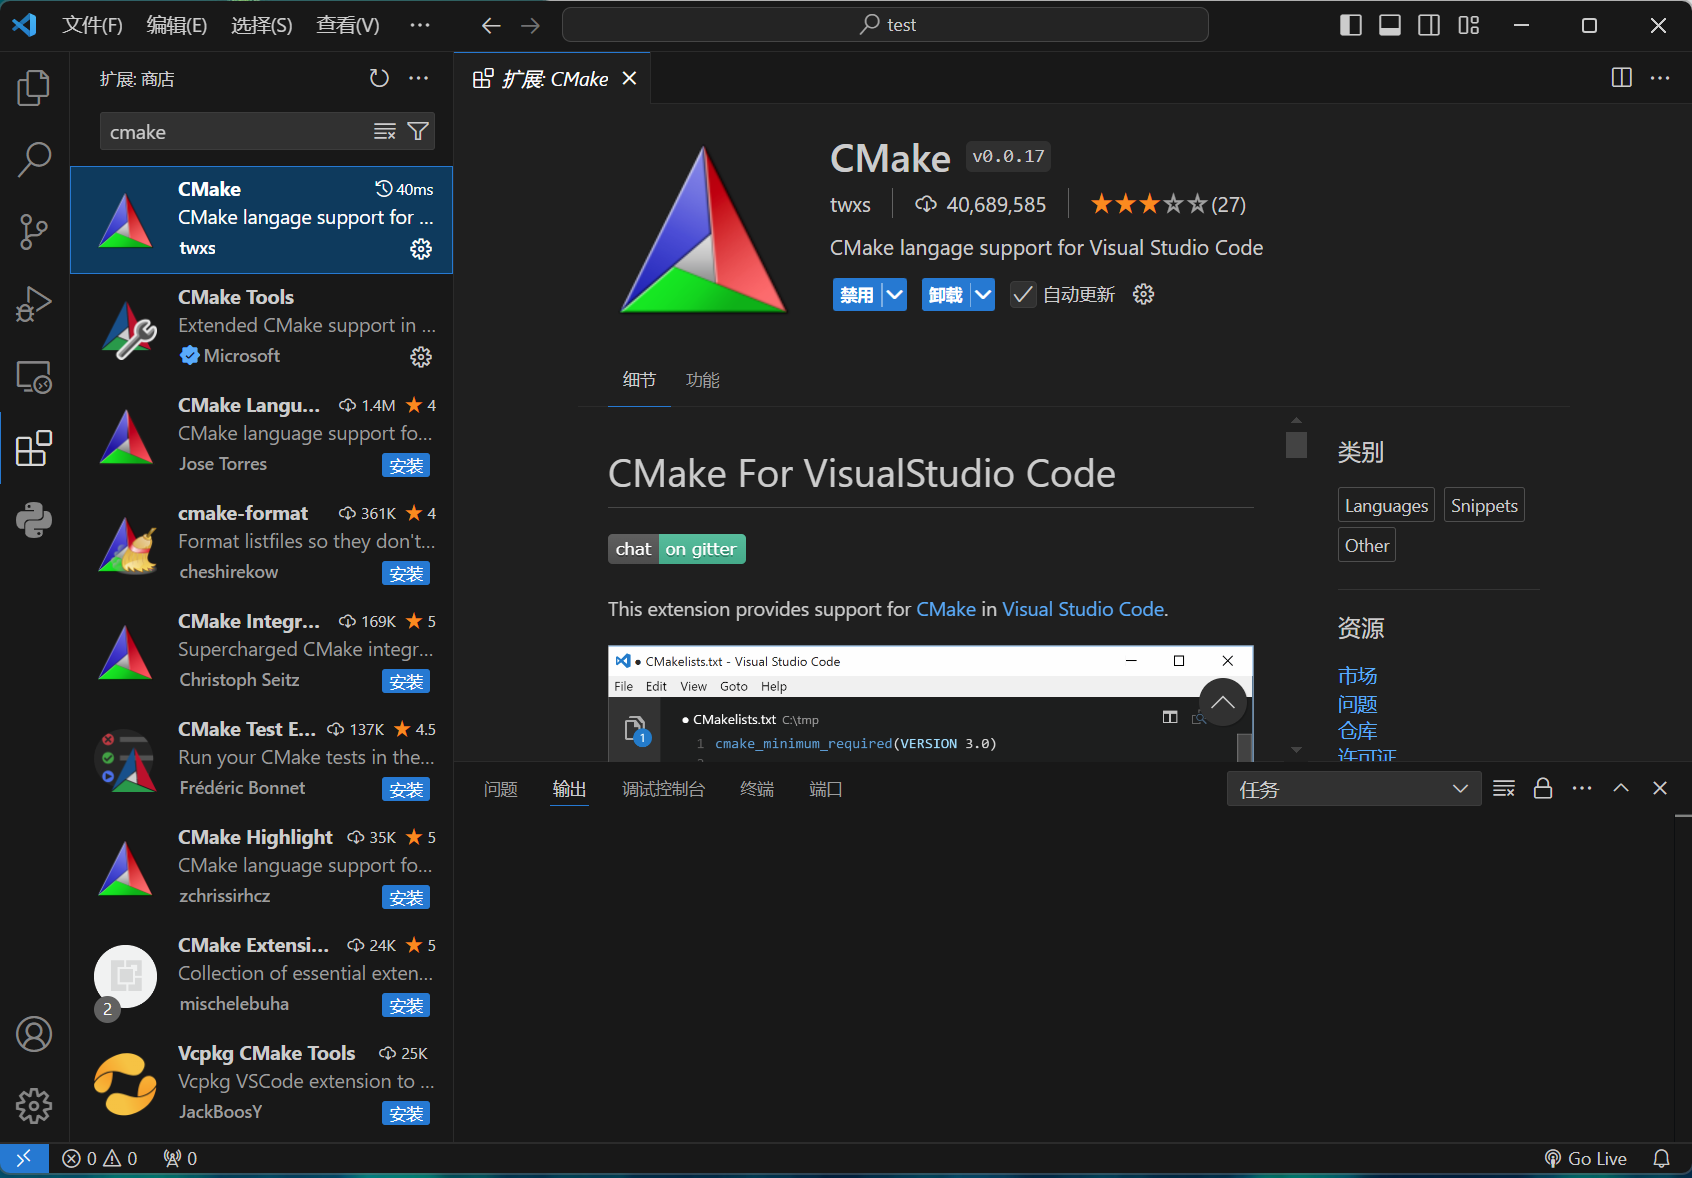The image size is (1692, 1178).
Task: Open the Python view in activity bar
Action: (34, 520)
